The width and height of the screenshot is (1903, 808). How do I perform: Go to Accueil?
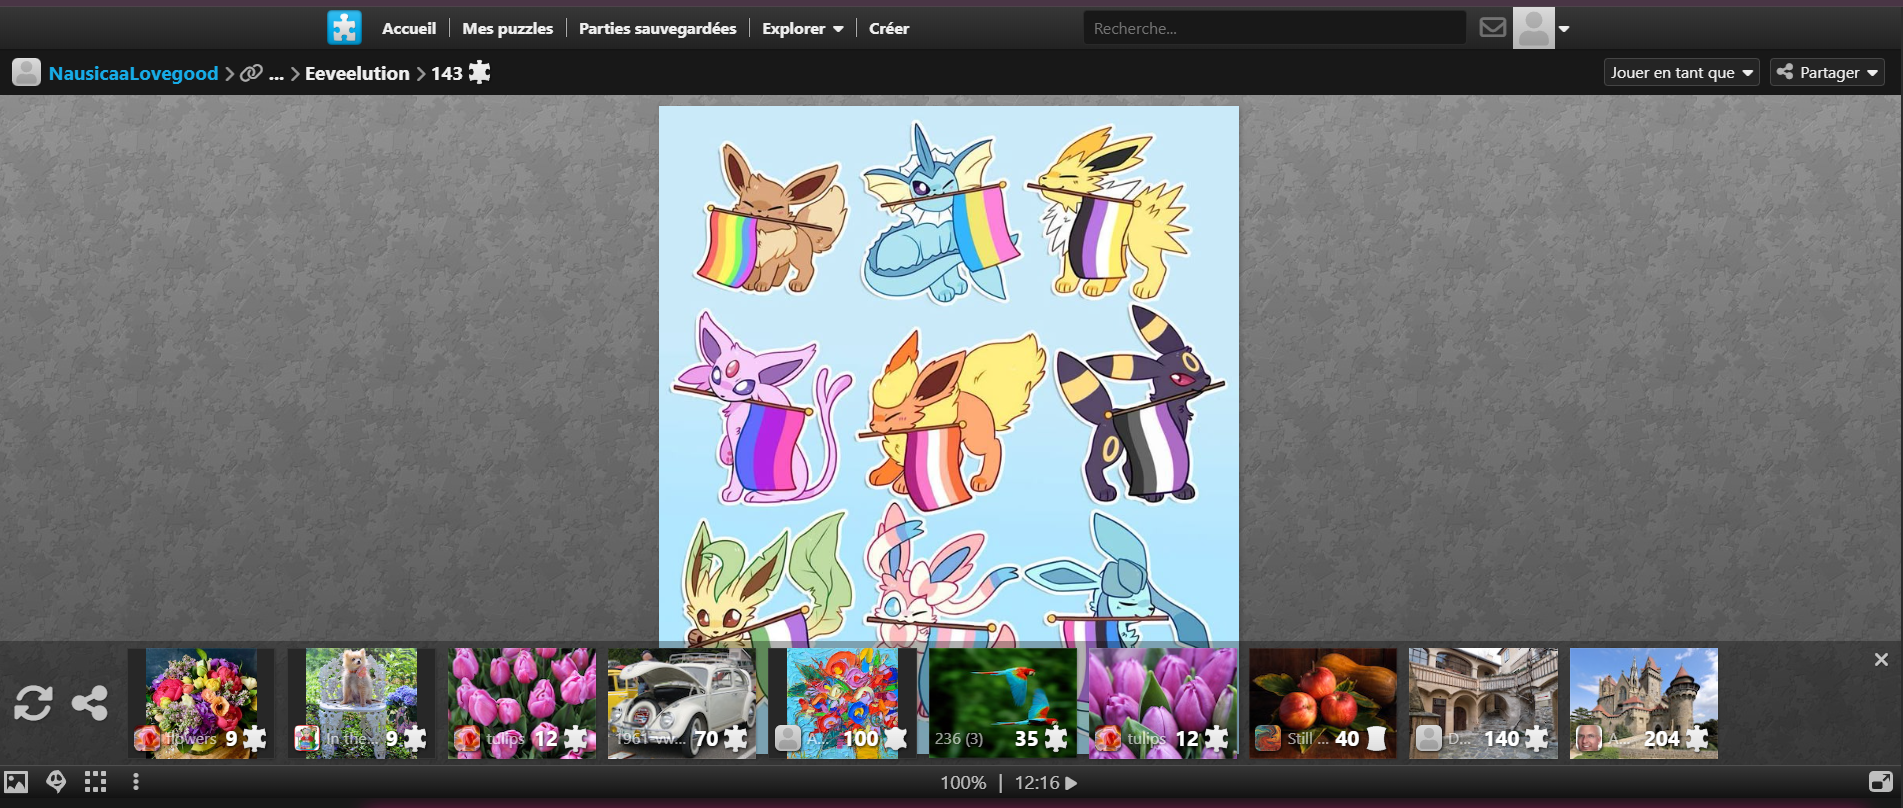[409, 28]
